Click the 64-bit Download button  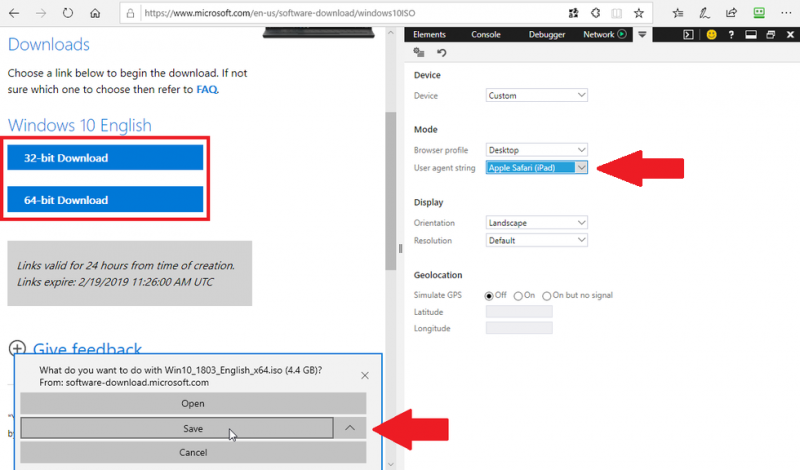[105, 200]
